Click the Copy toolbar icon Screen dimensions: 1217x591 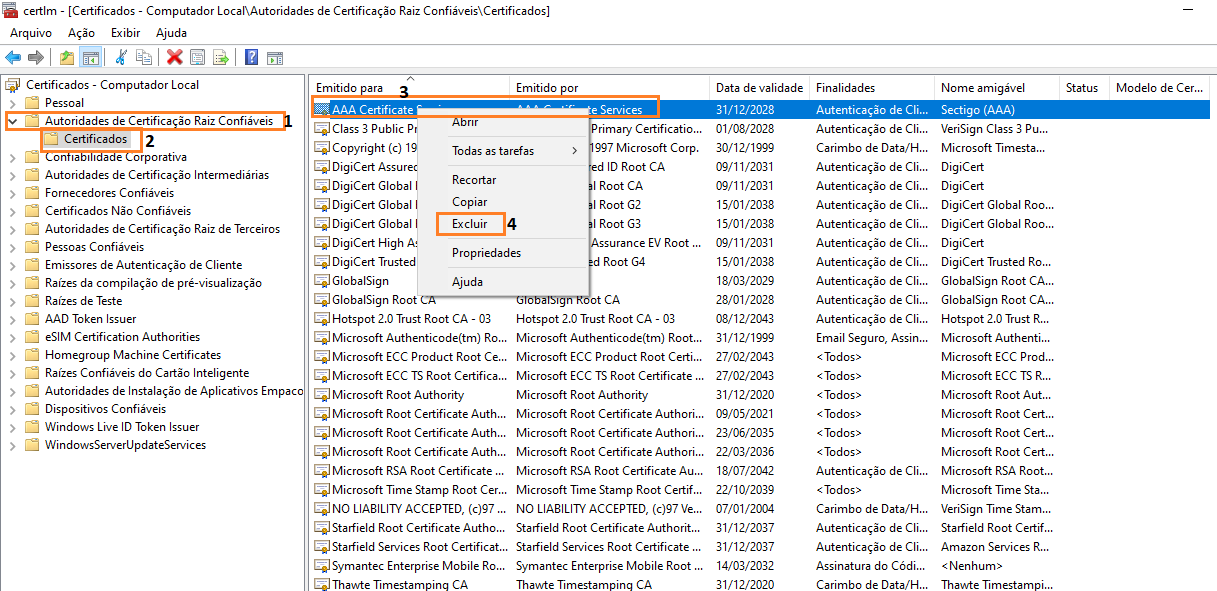(144, 57)
